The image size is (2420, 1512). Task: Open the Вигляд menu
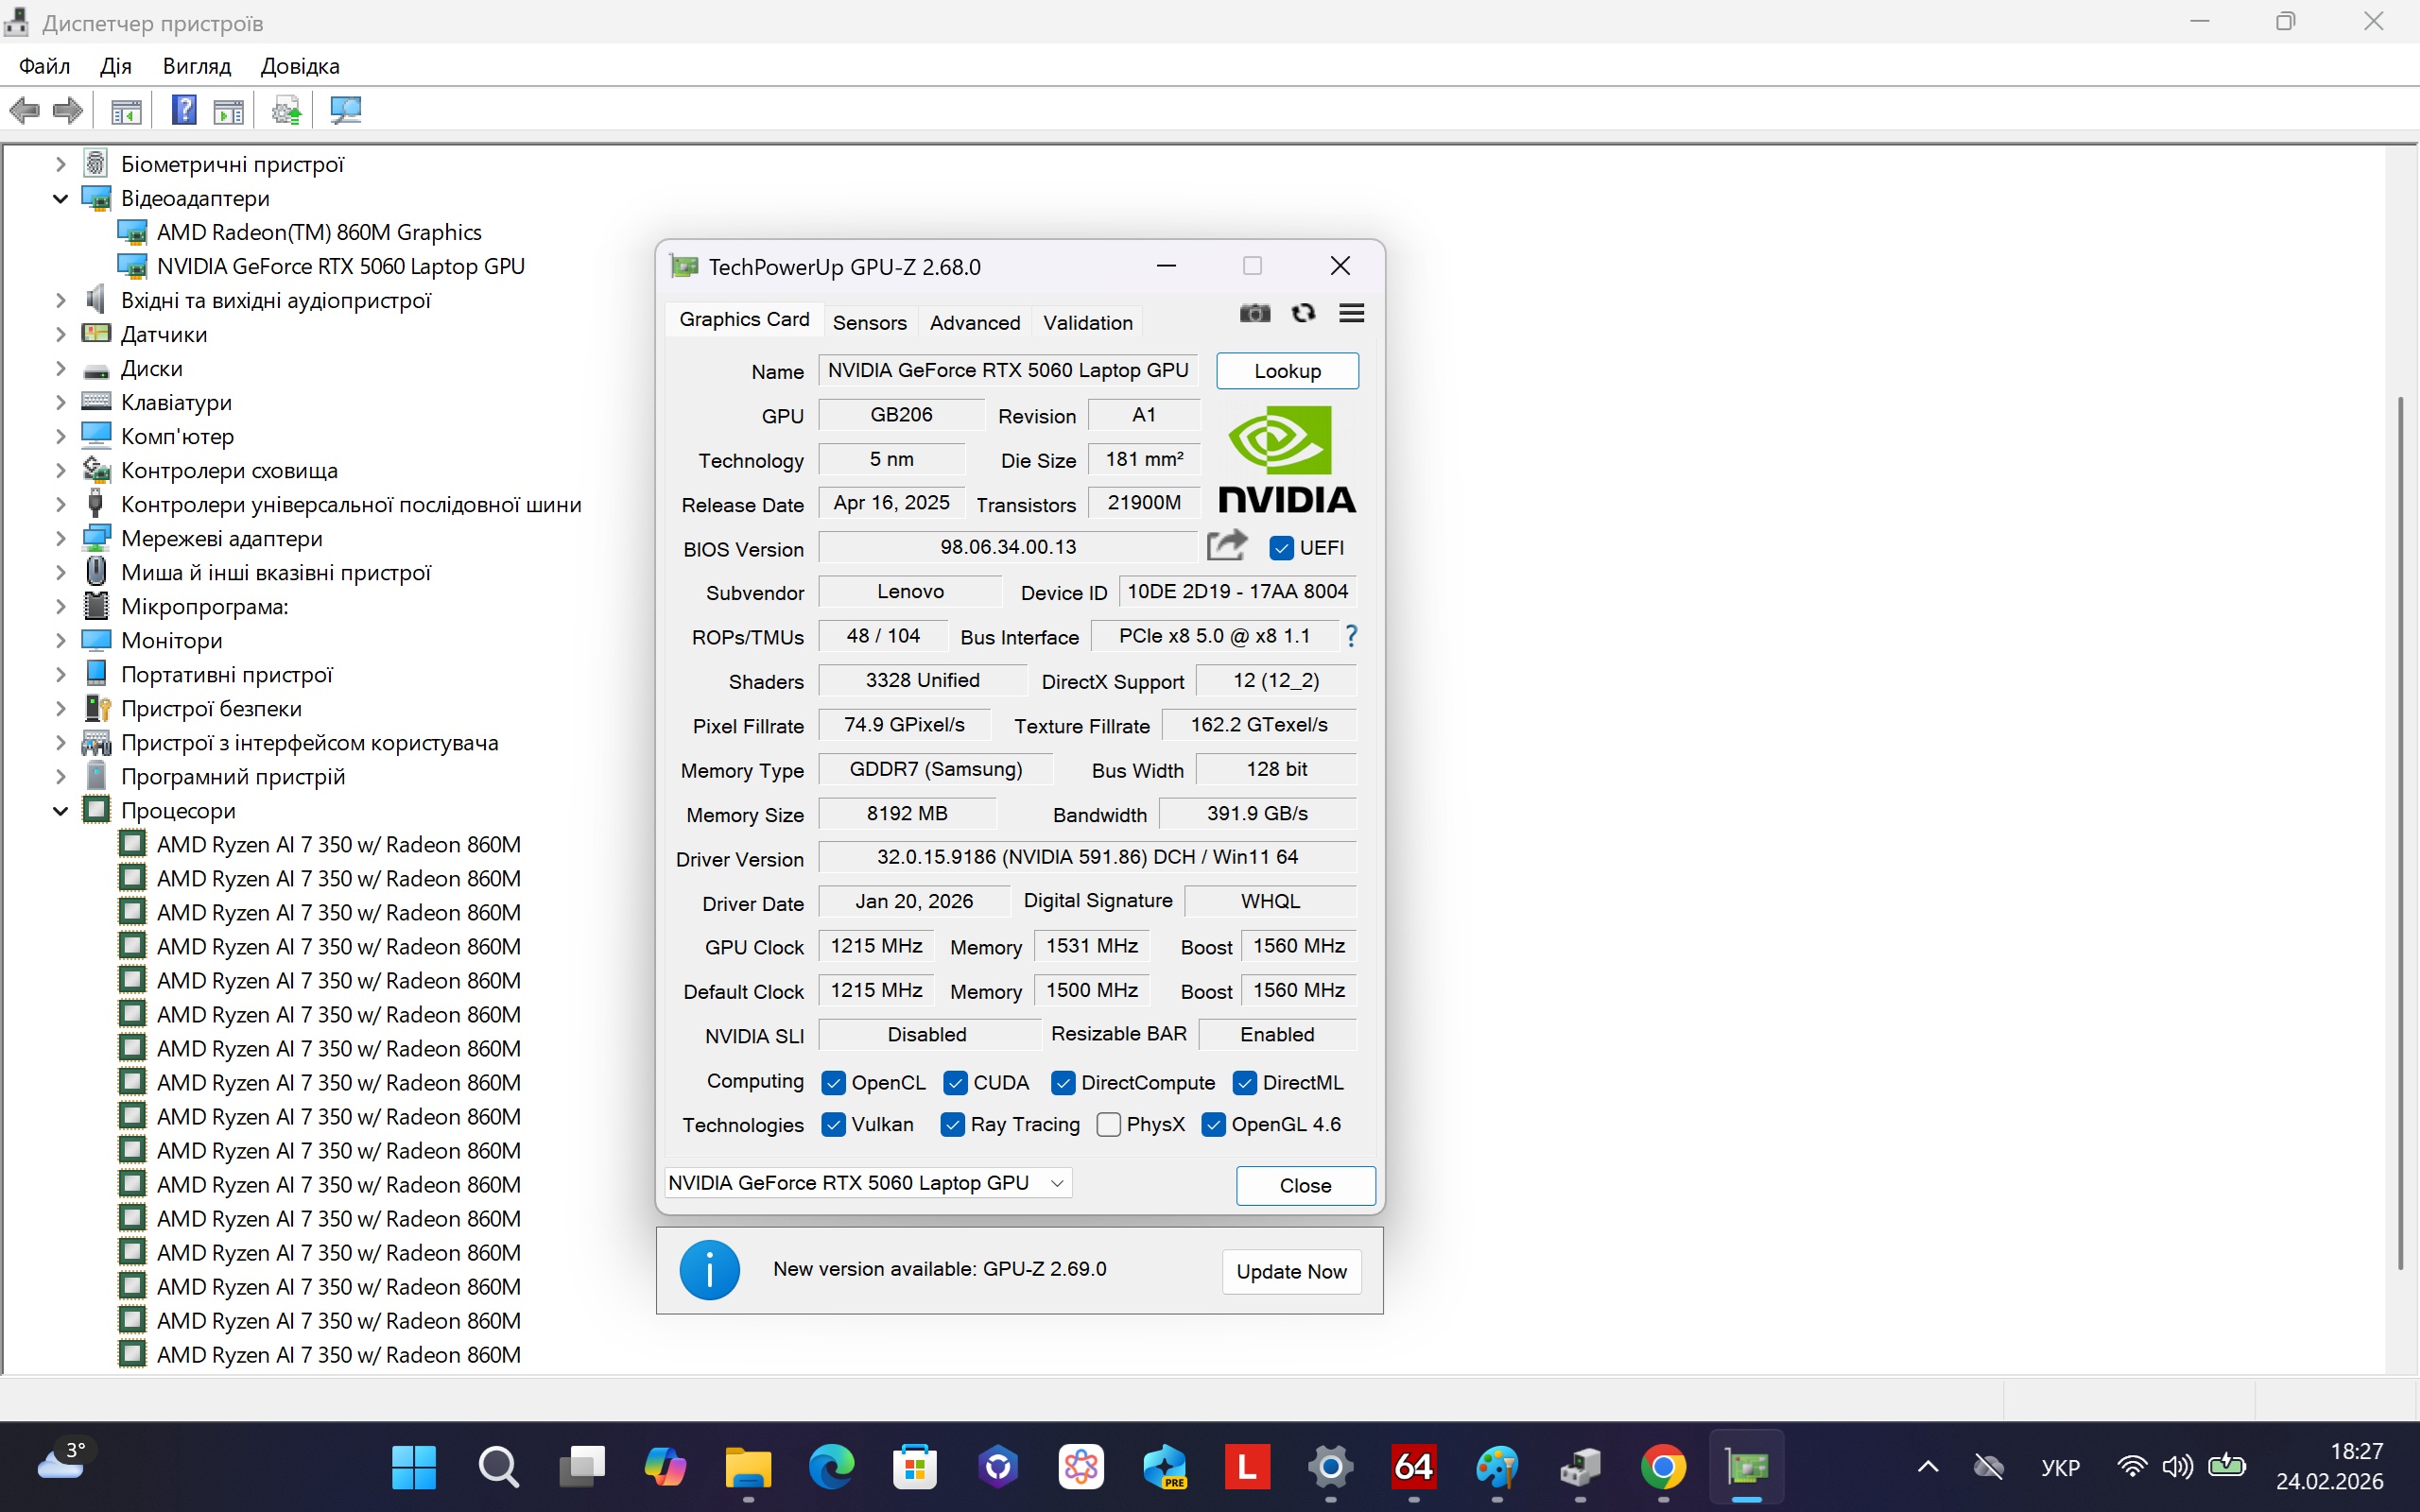point(196,66)
